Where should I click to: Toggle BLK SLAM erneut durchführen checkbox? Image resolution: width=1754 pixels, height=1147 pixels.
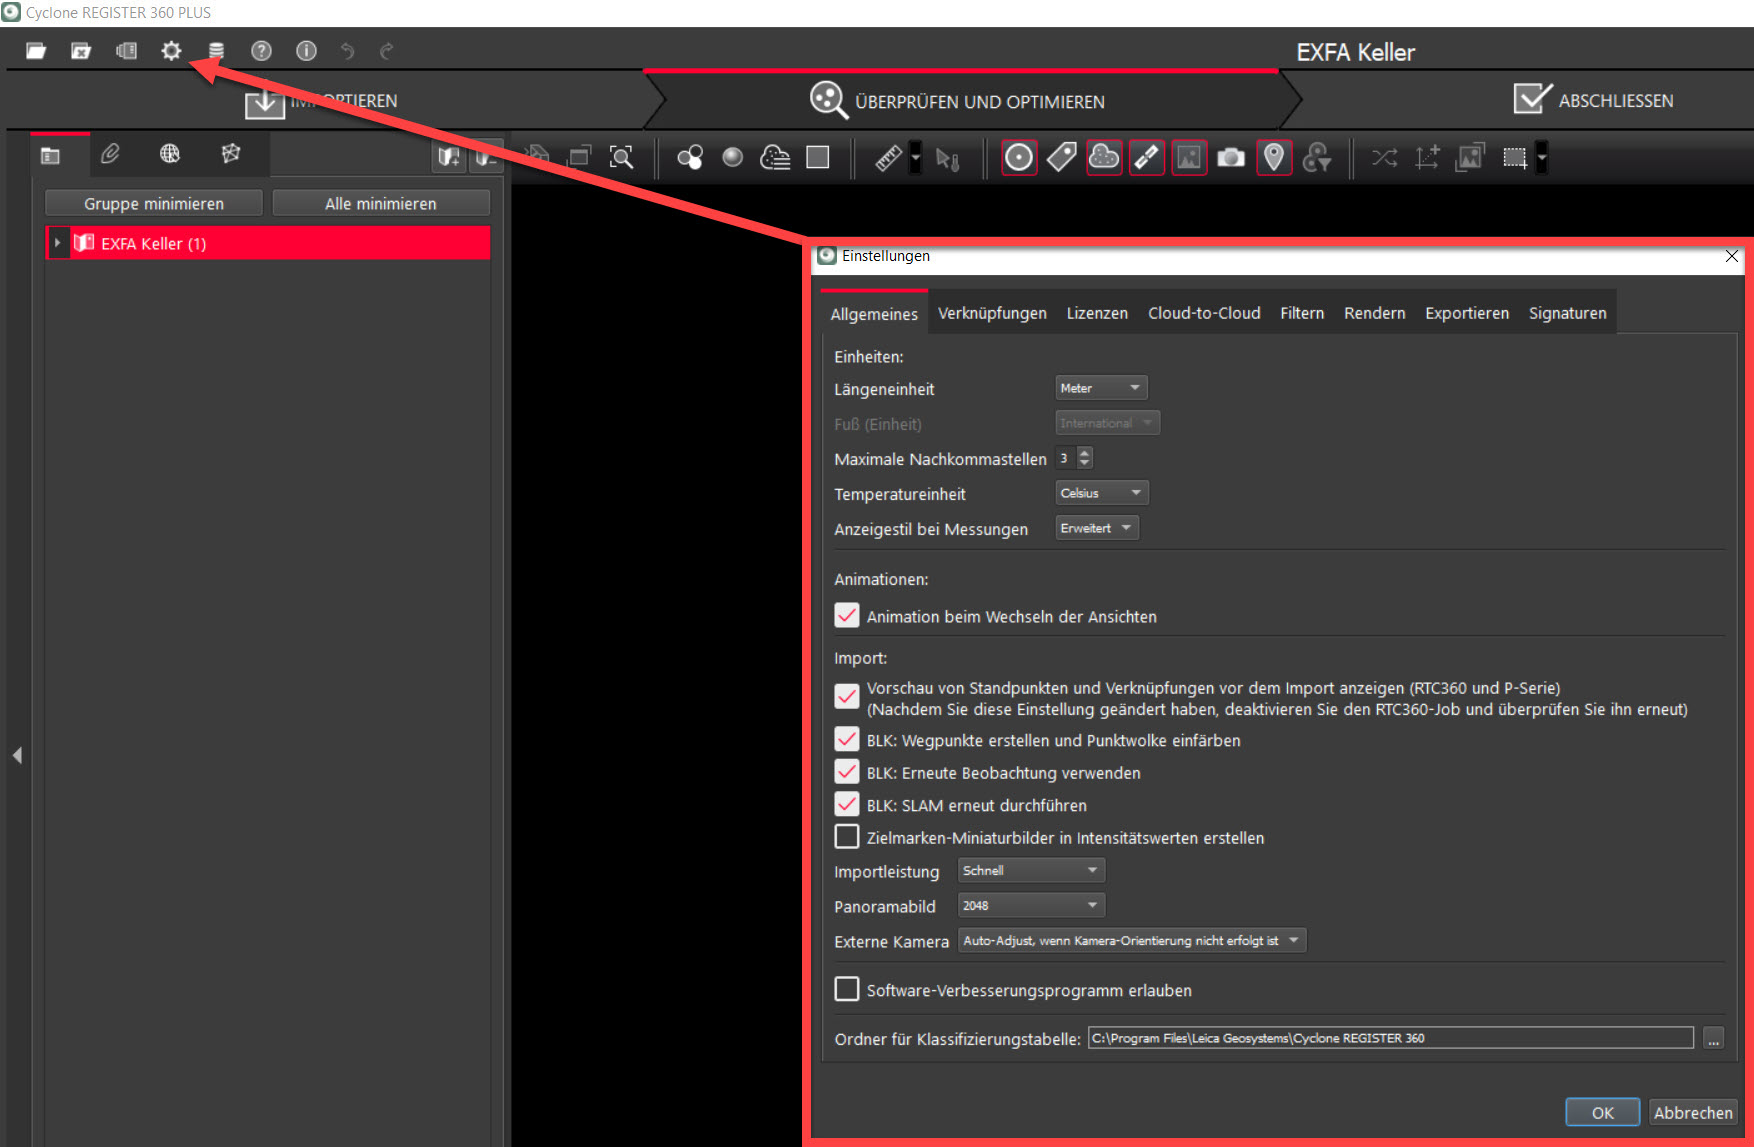[847, 804]
